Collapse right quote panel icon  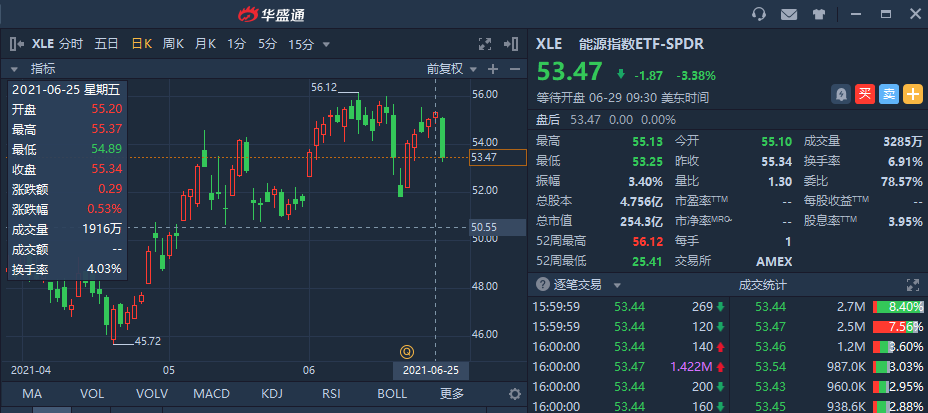click(x=511, y=44)
